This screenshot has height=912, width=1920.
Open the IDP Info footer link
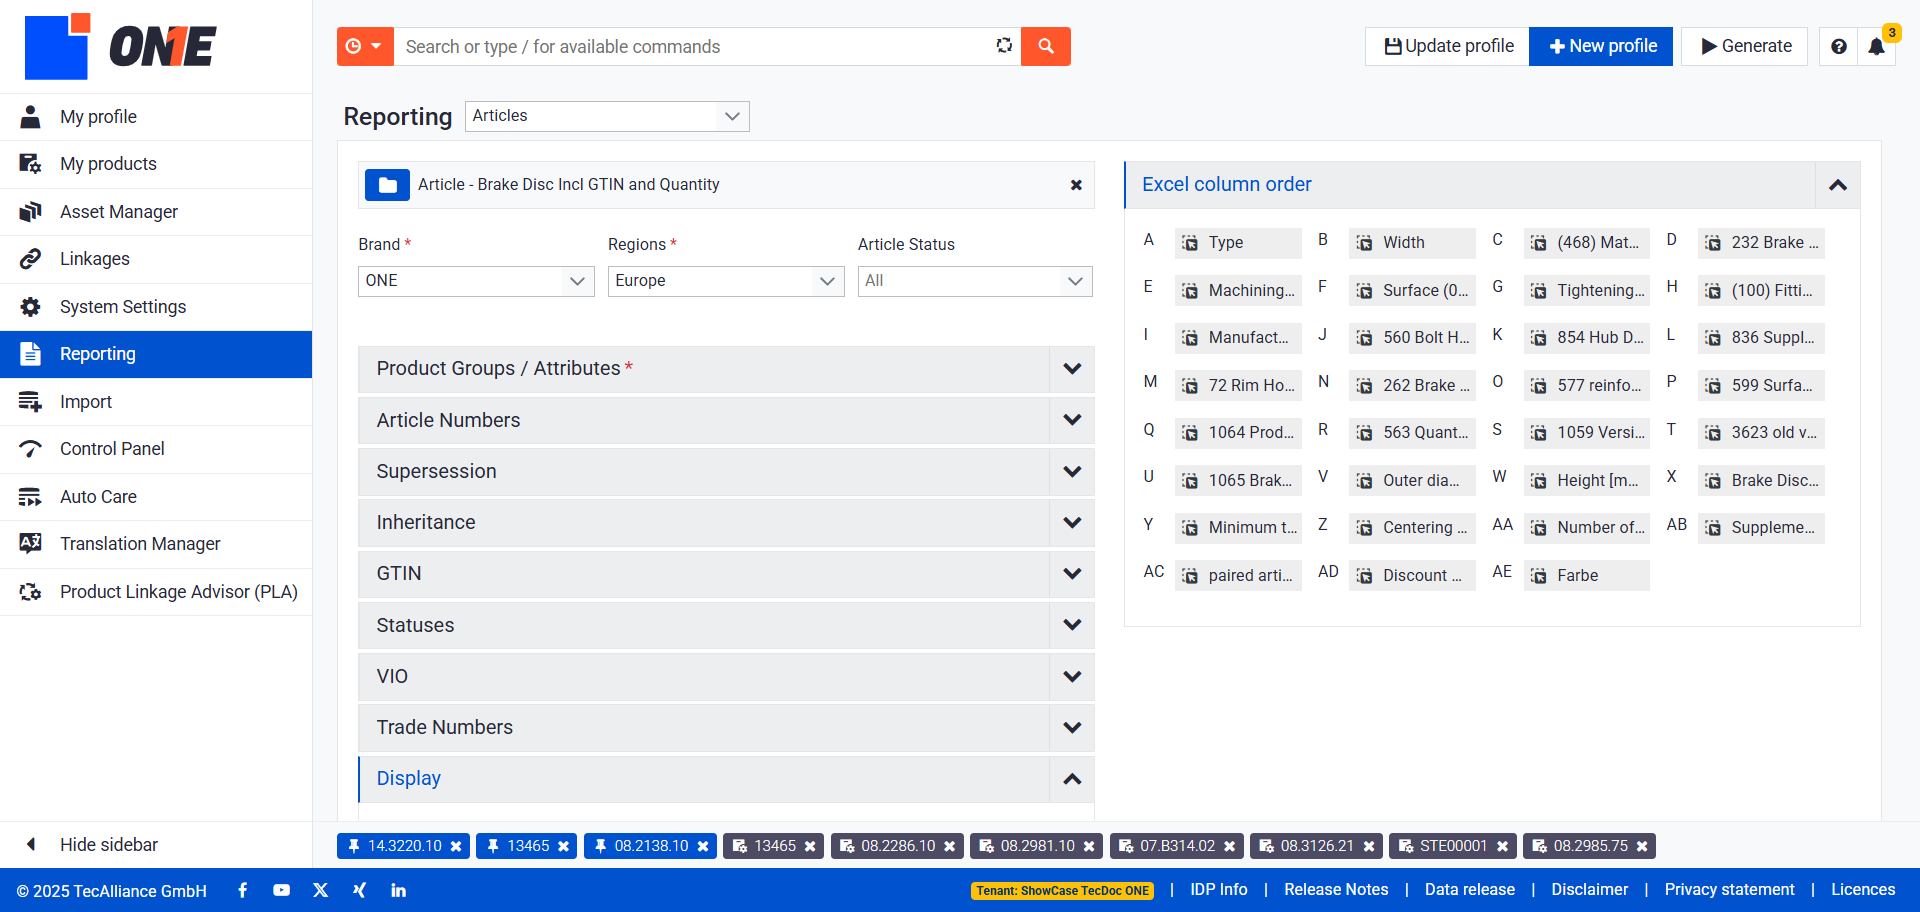pos(1218,890)
